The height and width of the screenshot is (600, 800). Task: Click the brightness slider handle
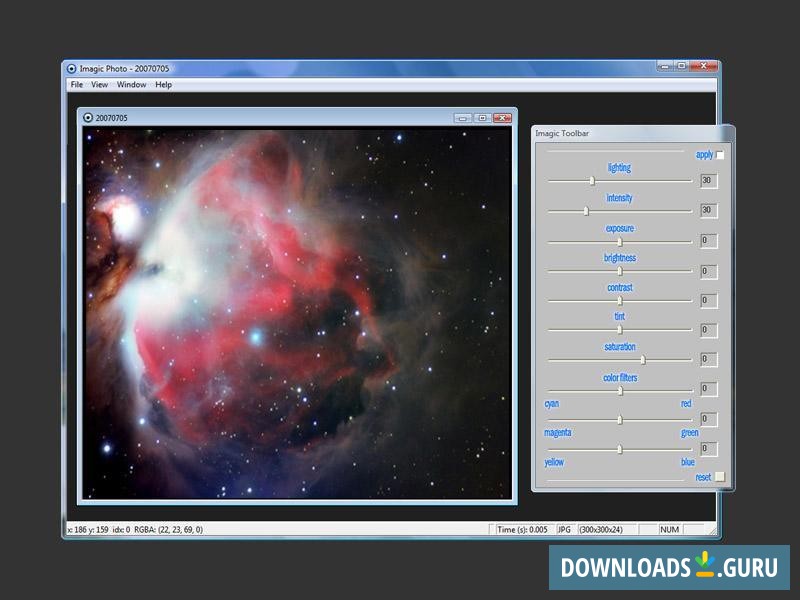(620, 271)
